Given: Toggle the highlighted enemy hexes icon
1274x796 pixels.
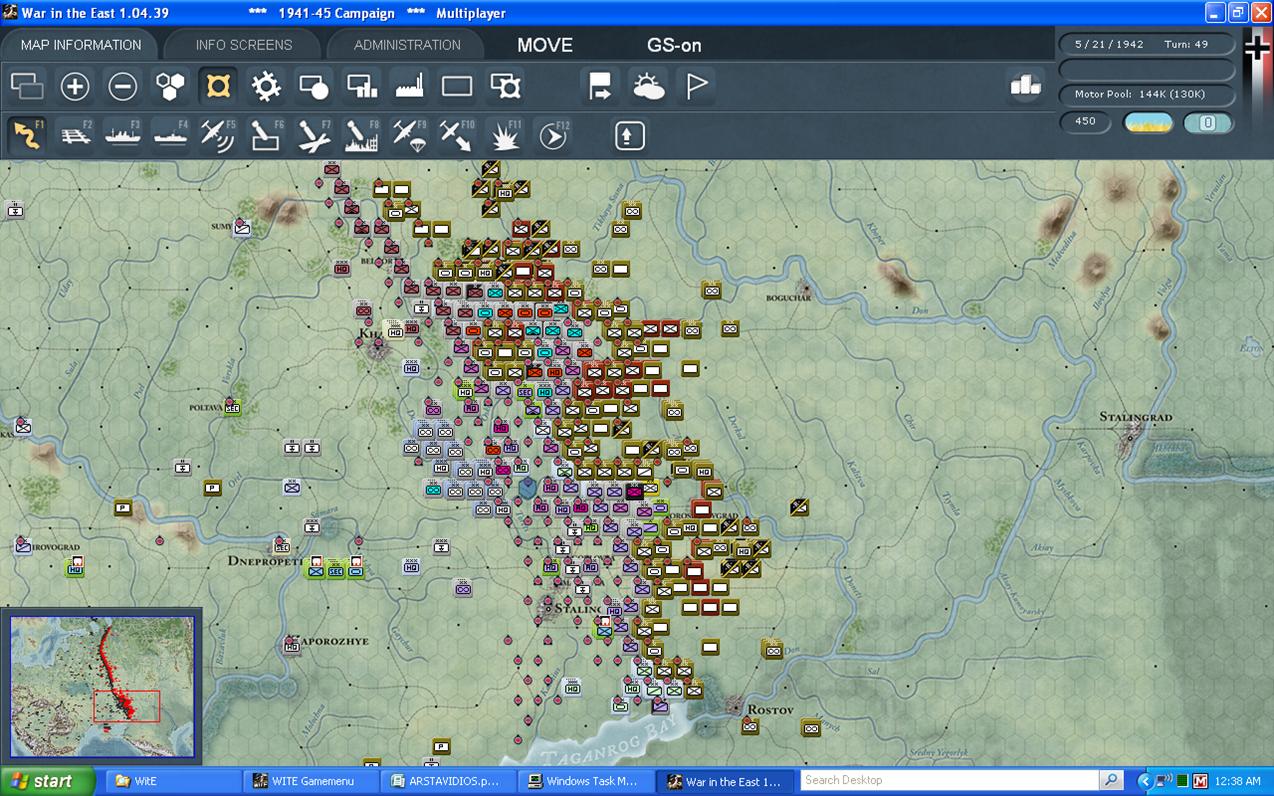Looking at the screenshot, I should (218, 87).
